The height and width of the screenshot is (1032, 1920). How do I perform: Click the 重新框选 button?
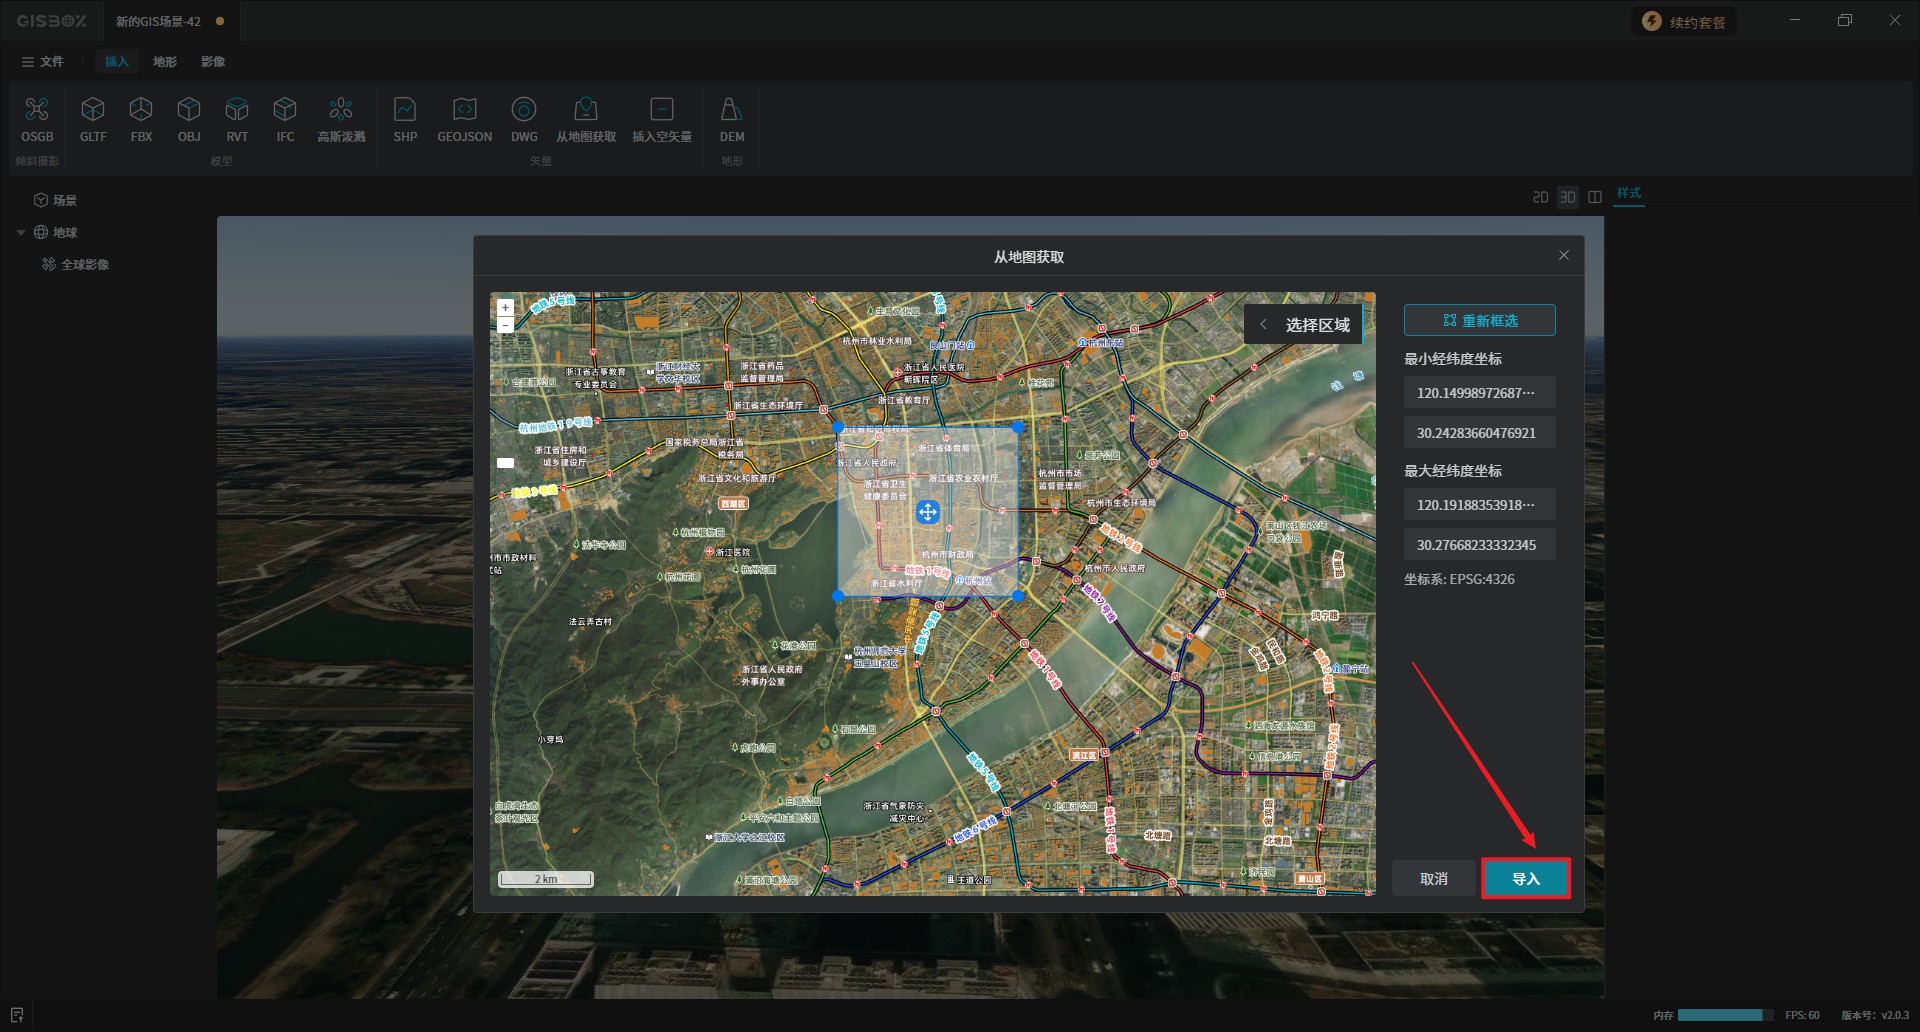click(x=1479, y=321)
